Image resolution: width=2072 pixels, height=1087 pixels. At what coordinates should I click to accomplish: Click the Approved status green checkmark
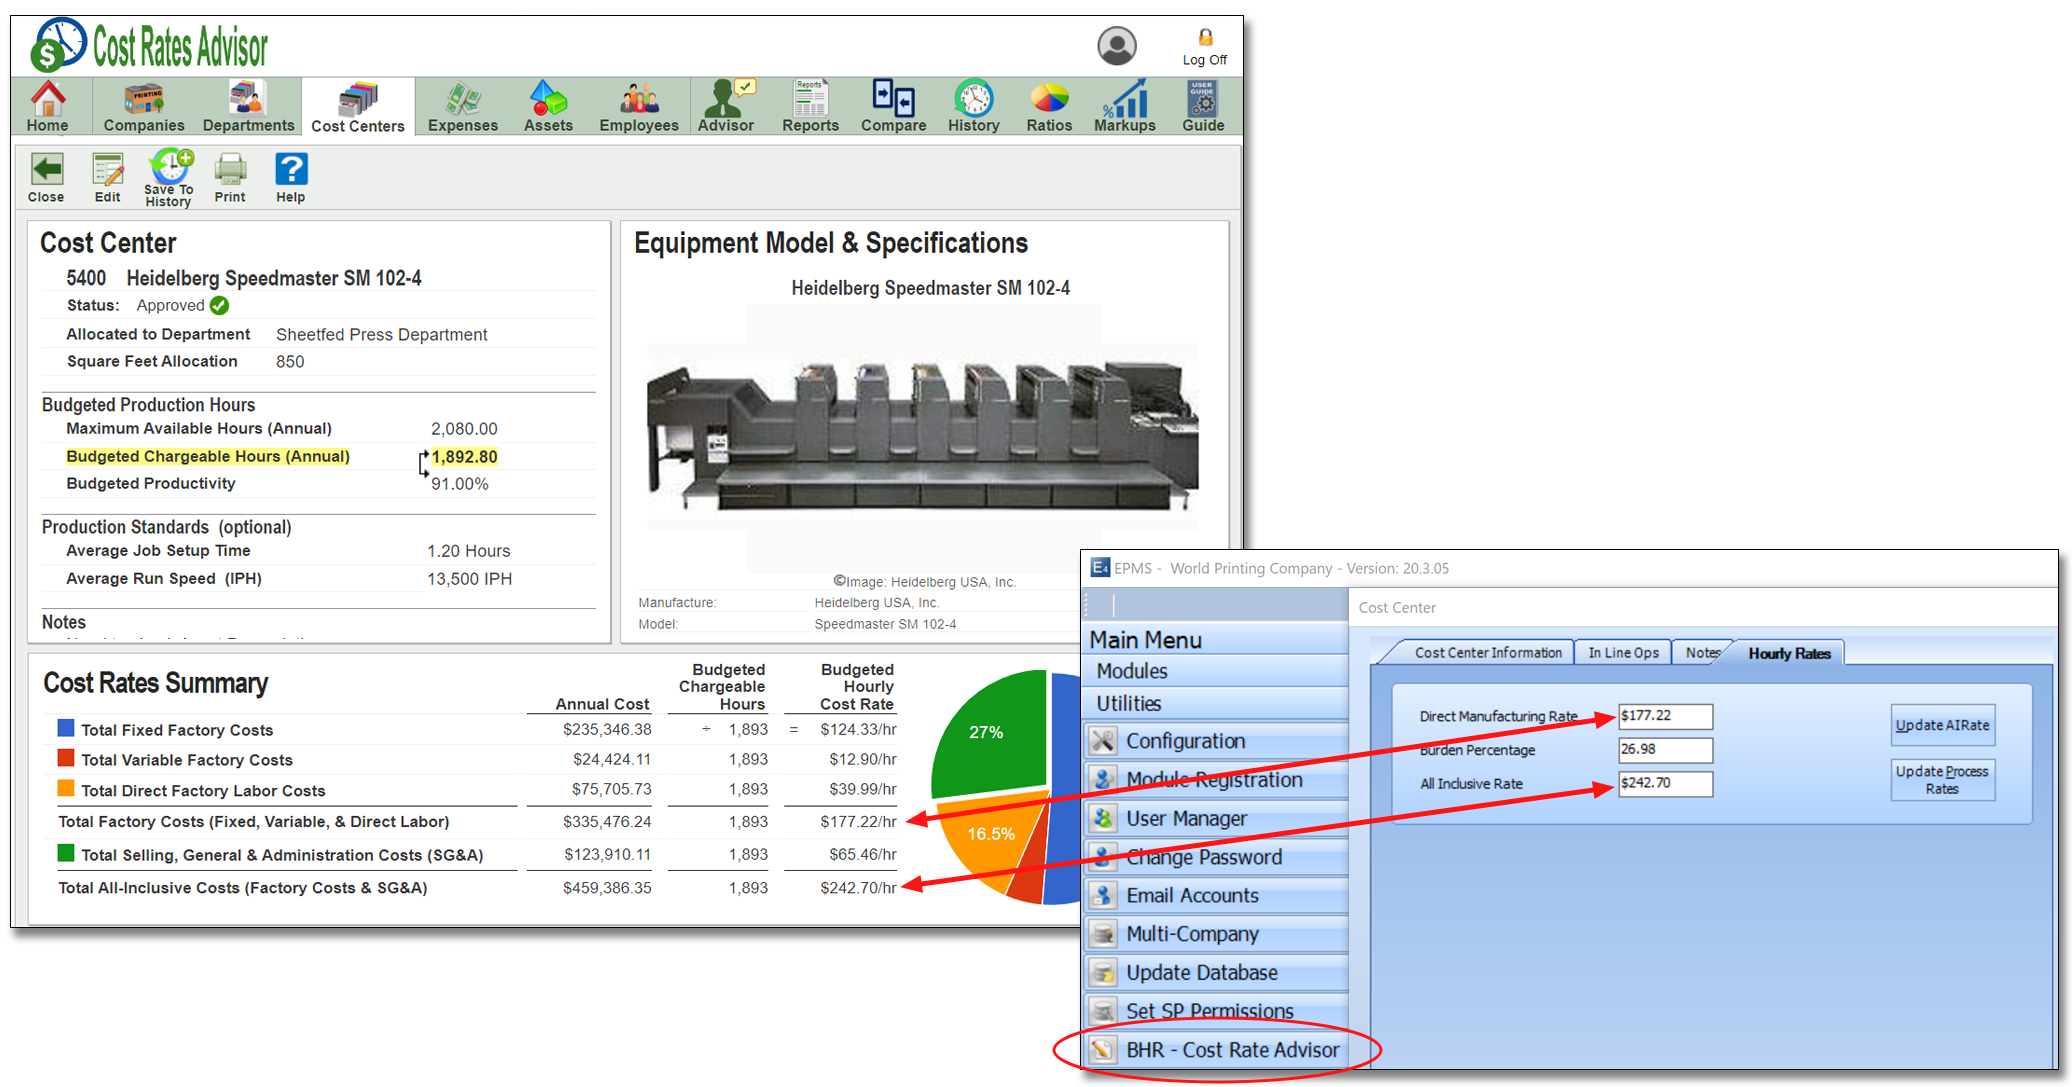click(220, 305)
